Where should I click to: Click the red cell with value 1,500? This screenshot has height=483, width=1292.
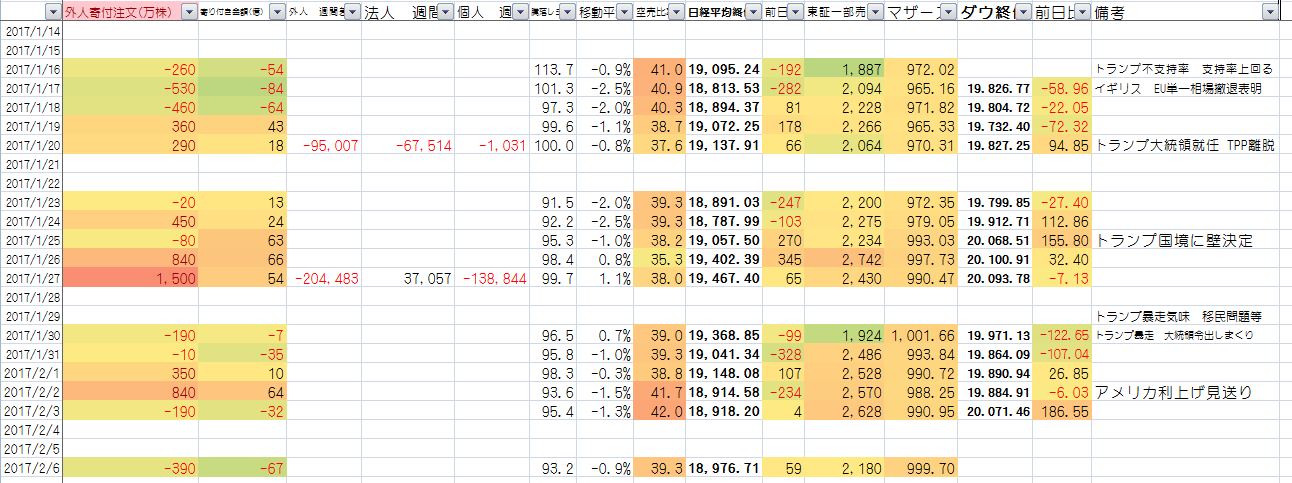coord(130,279)
